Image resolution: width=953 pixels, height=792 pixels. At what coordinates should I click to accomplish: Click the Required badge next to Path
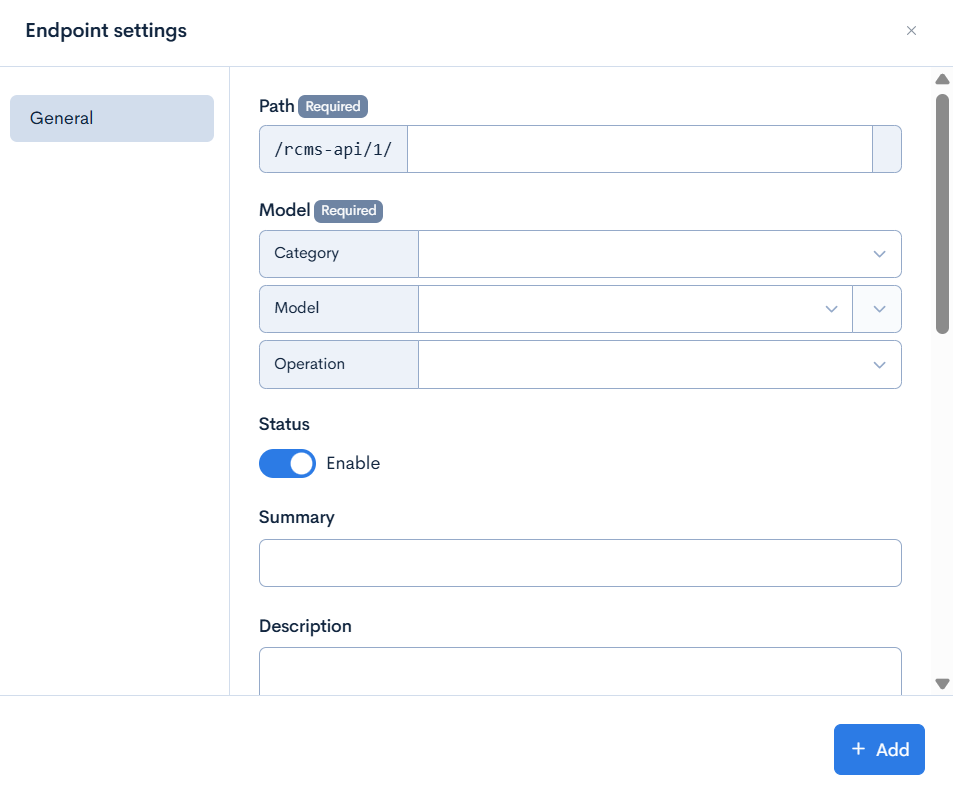[333, 106]
